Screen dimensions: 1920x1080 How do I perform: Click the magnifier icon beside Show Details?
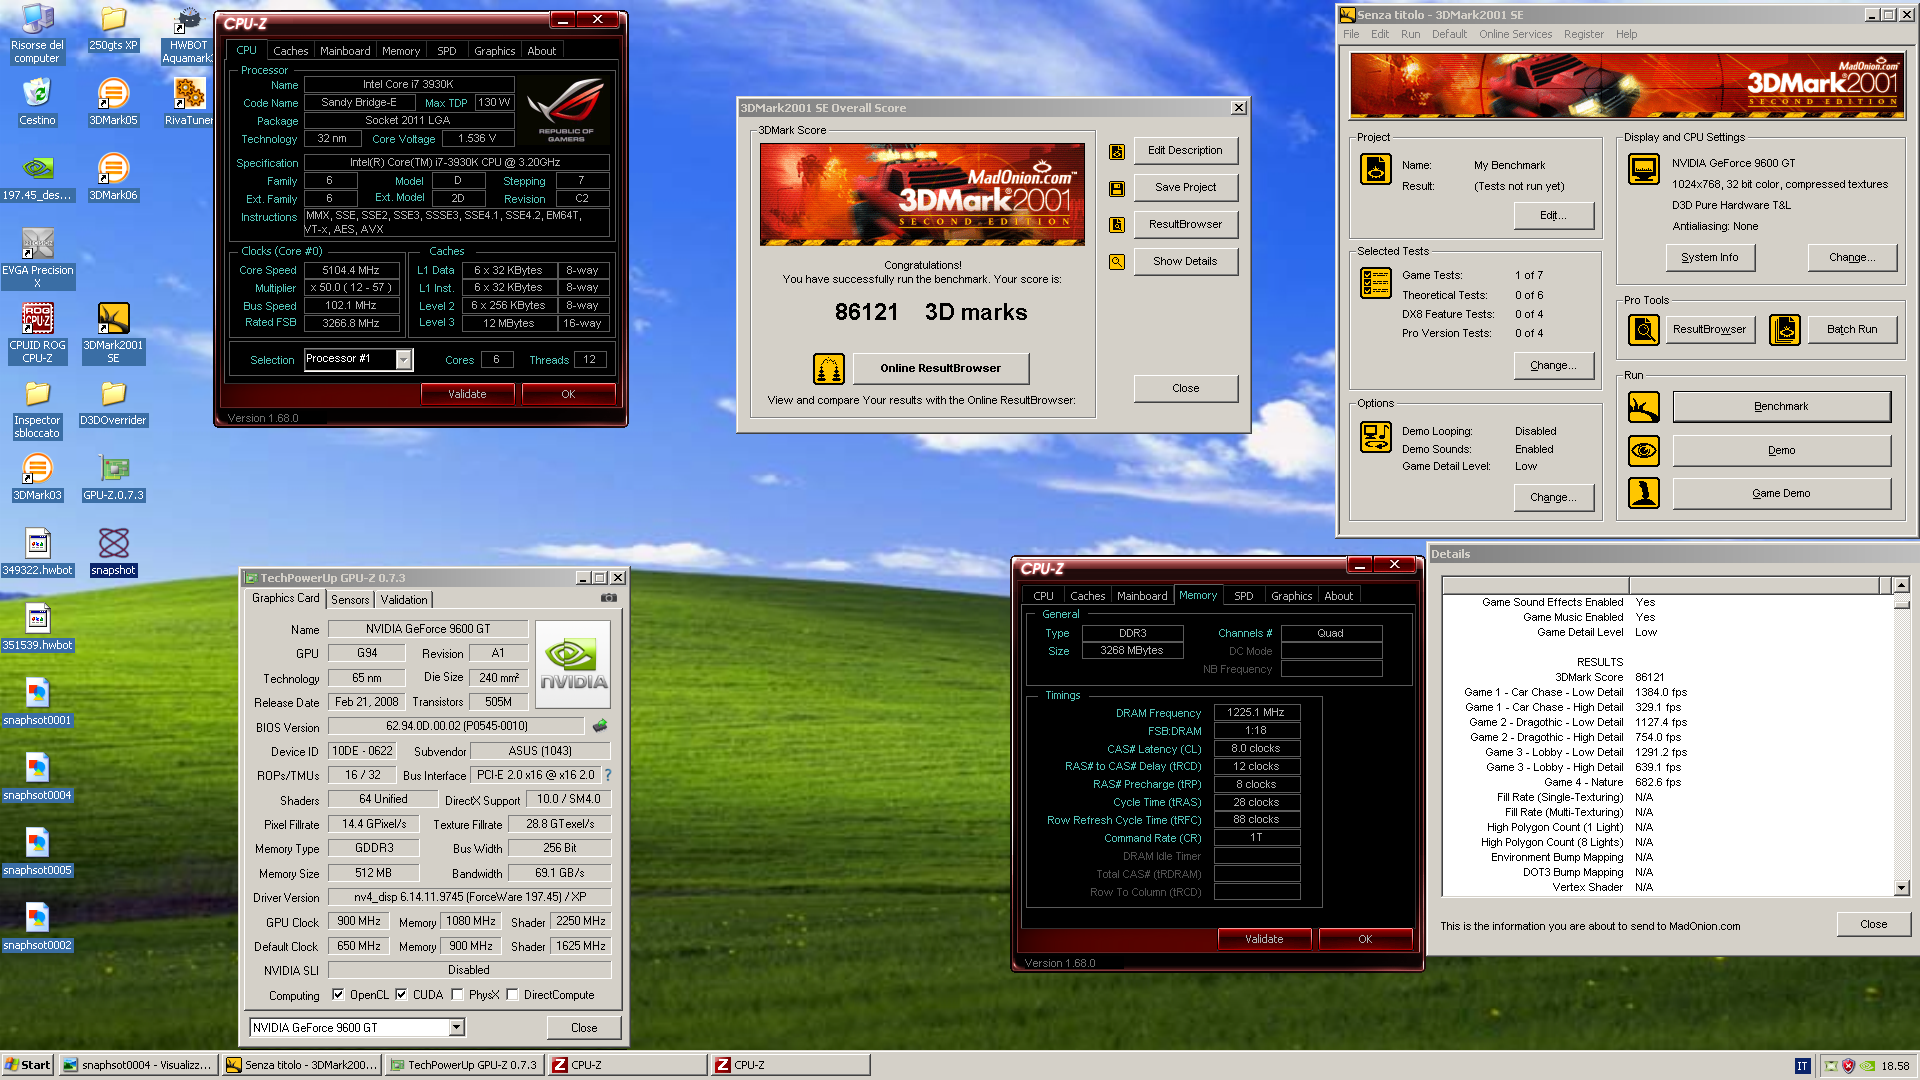click(1117, 262)
